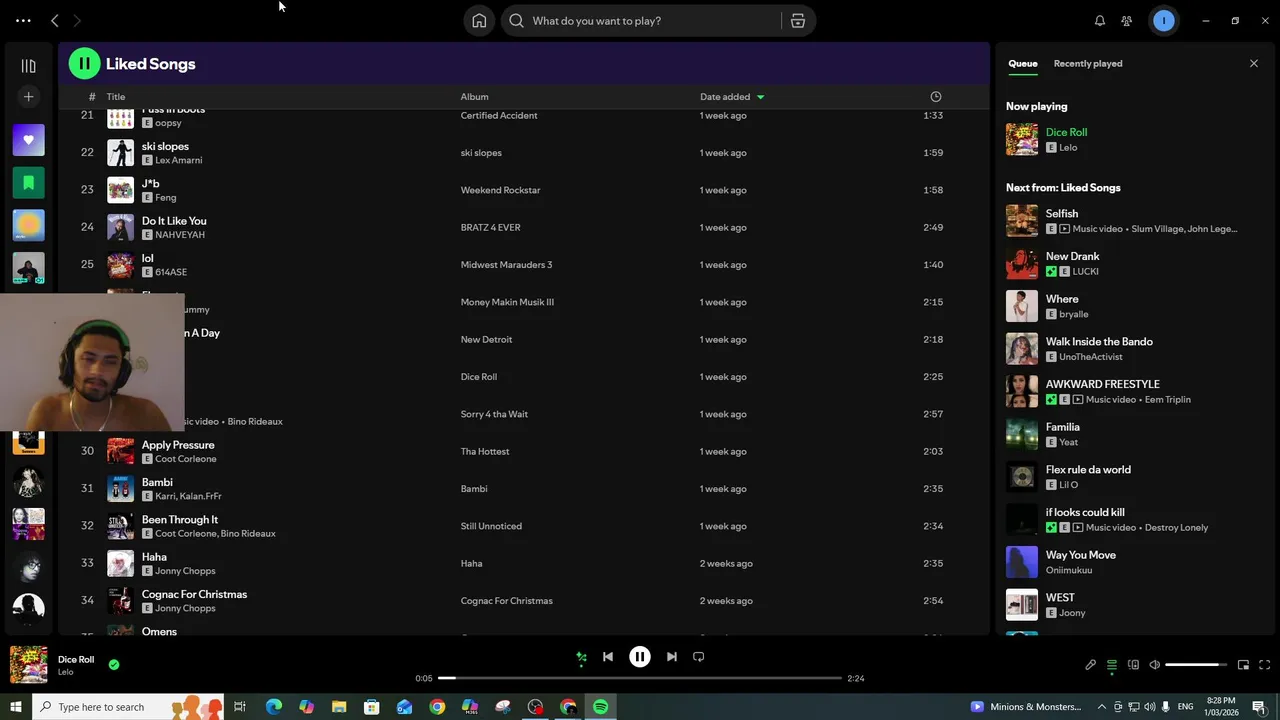Open artist Jonny Chopps on the Haha row
This screenshot has height=720, width=1280.
[x=185, y=571]
